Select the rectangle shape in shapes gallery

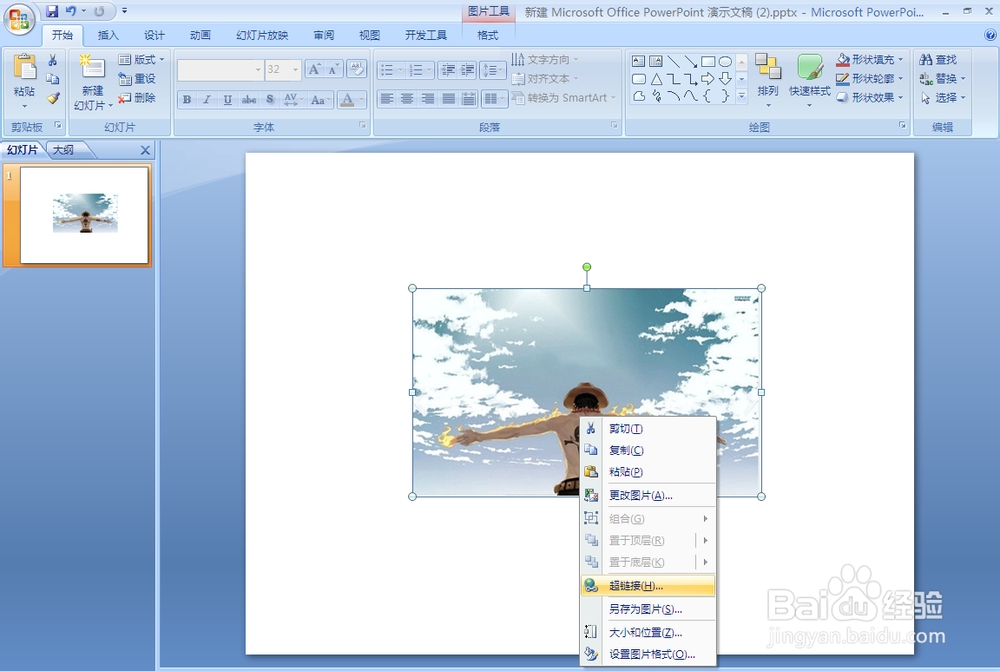pyautogui.click(x=708, y=62)
